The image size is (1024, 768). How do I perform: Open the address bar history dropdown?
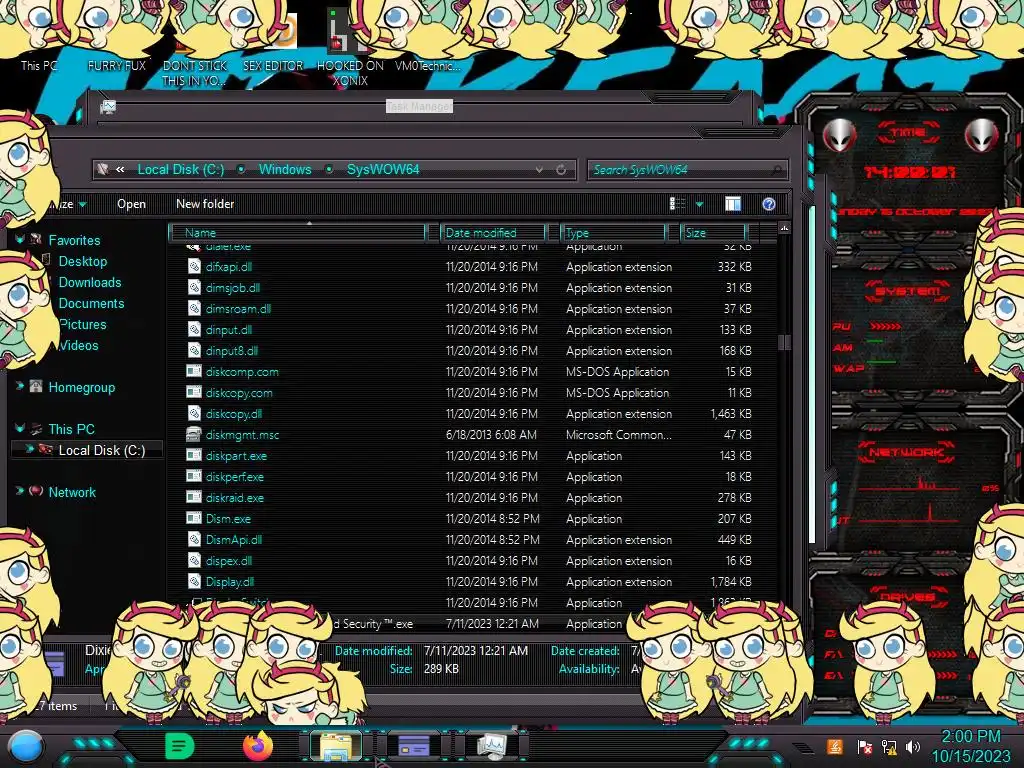pyautogui.click(x=539, y=170)
